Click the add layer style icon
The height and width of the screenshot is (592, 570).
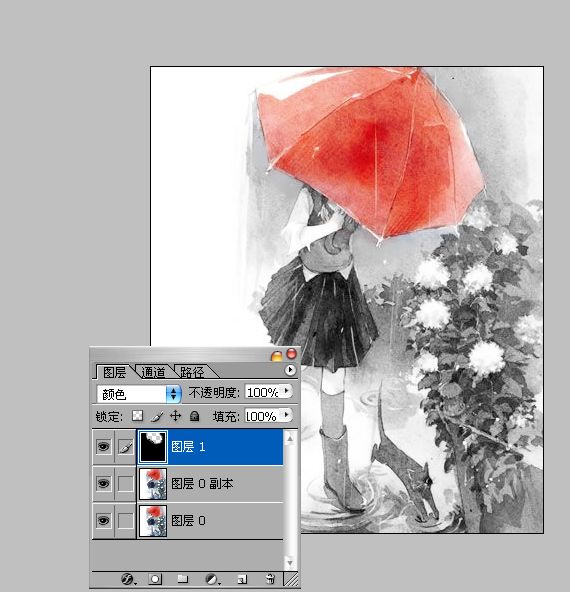[128, 579]
